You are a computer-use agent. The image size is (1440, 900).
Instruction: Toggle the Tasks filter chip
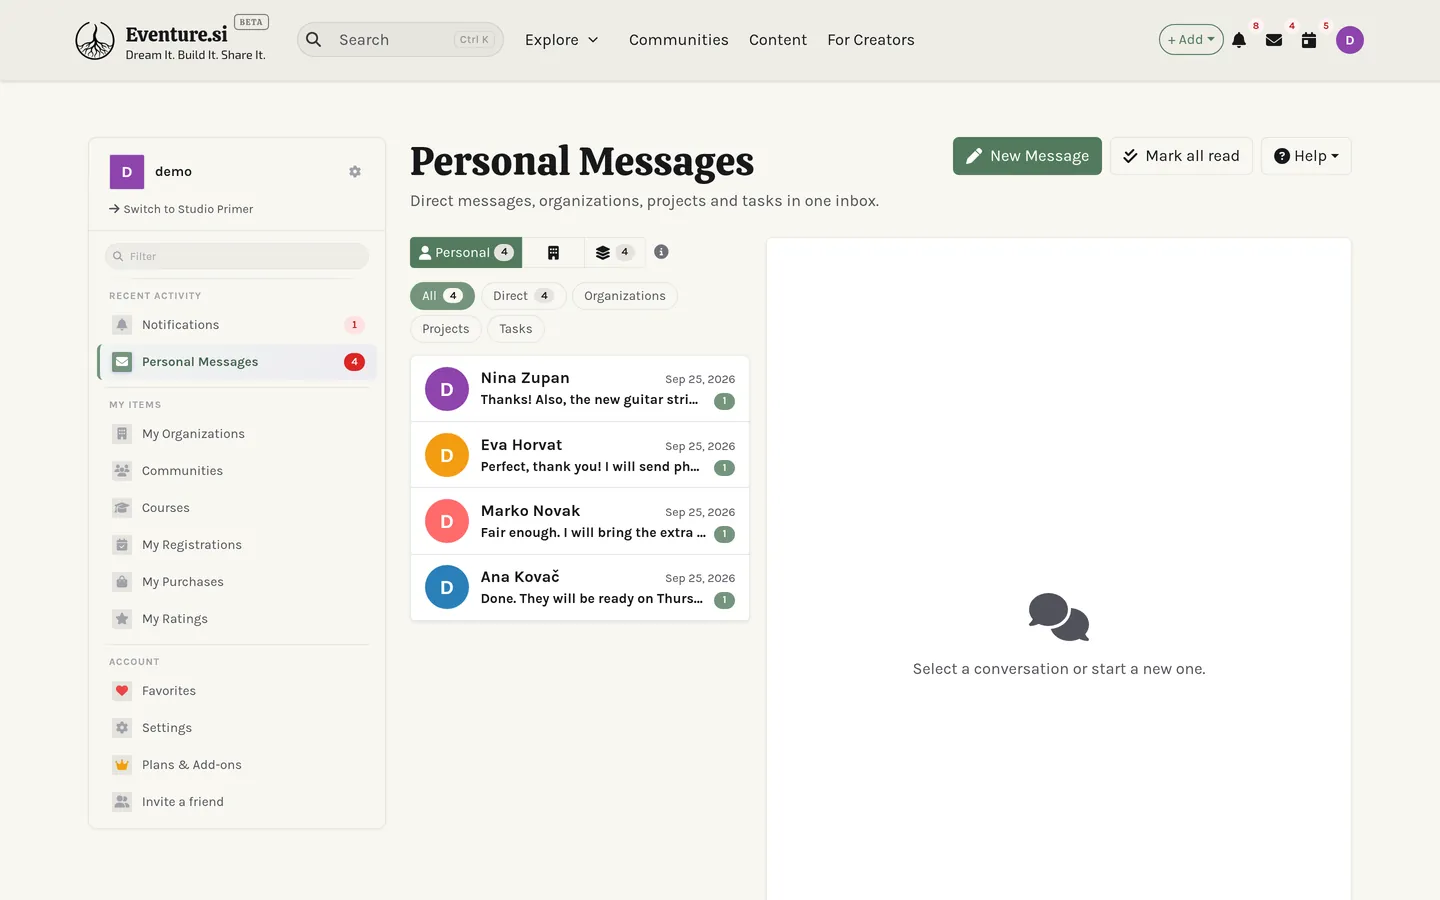(x=516, y=329)
